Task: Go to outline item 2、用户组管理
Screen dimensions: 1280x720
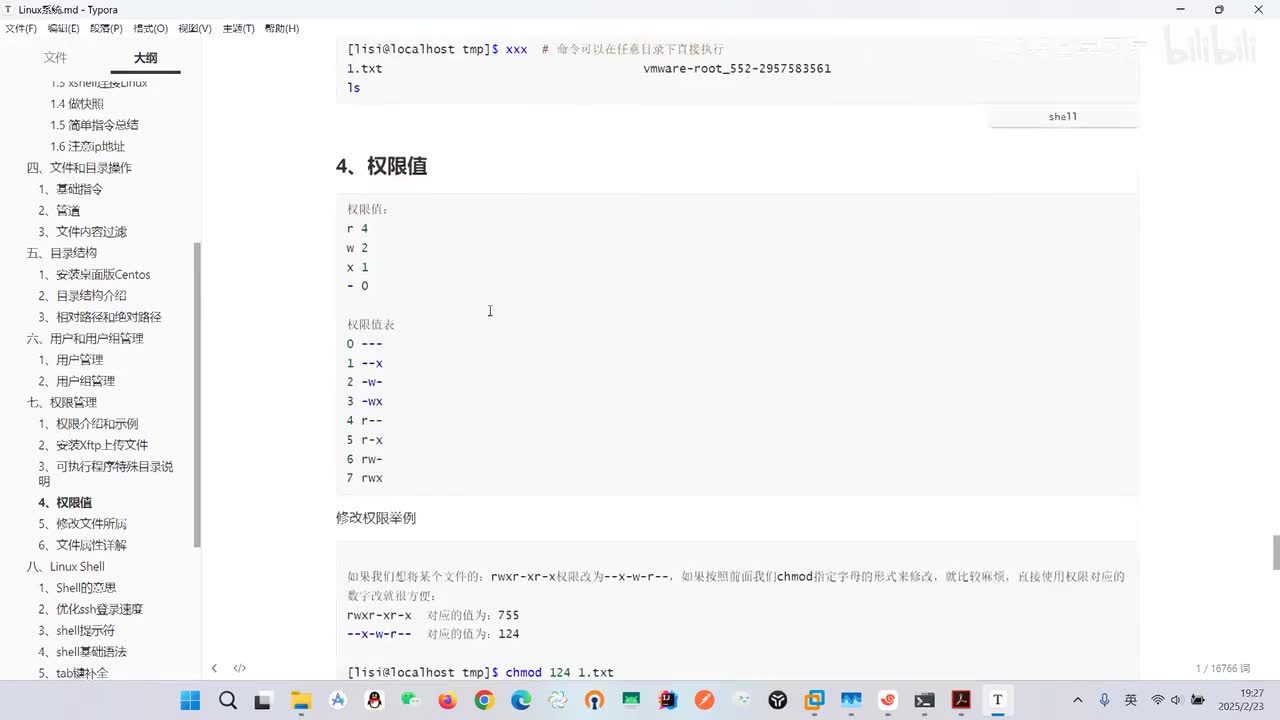Action: [76, 381]
